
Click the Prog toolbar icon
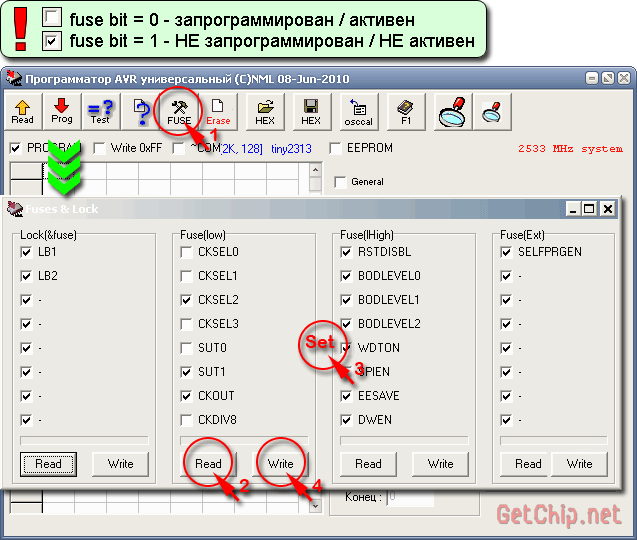(61, 110)
